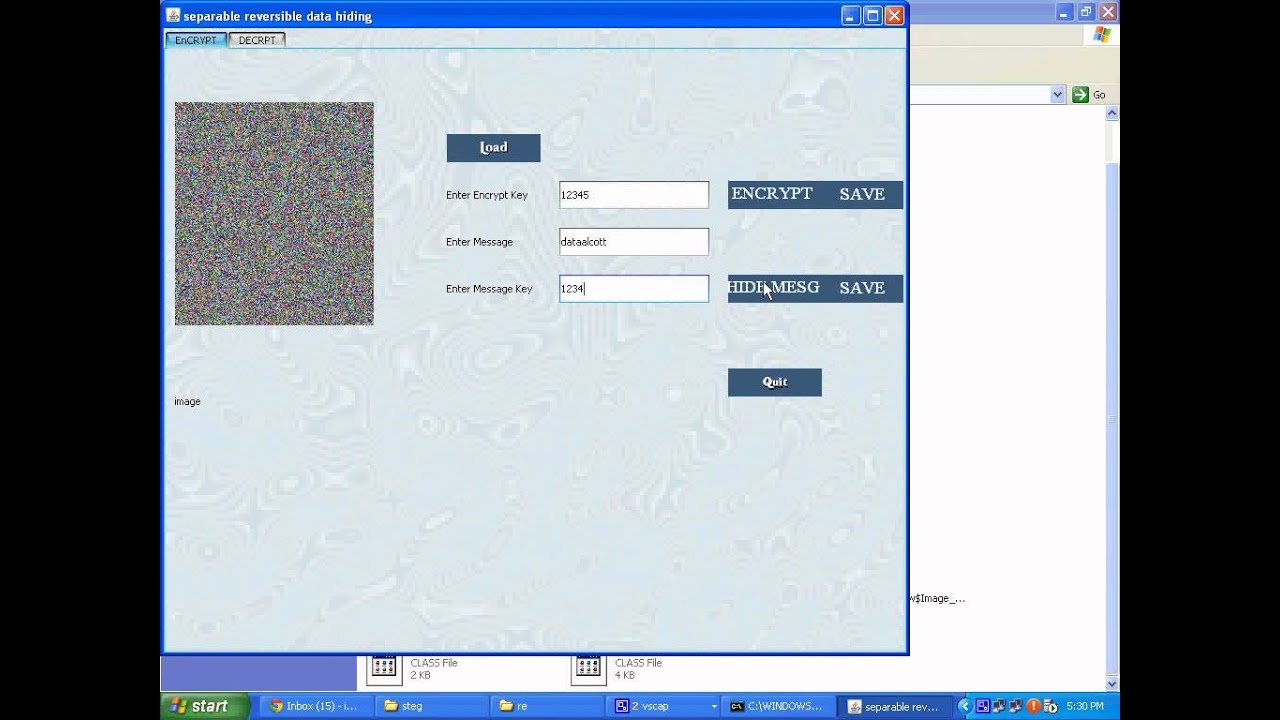Screen dimensions: 1280x720
Task: Click Windows flag logo in background window
Action: (x=1102, y=35)
